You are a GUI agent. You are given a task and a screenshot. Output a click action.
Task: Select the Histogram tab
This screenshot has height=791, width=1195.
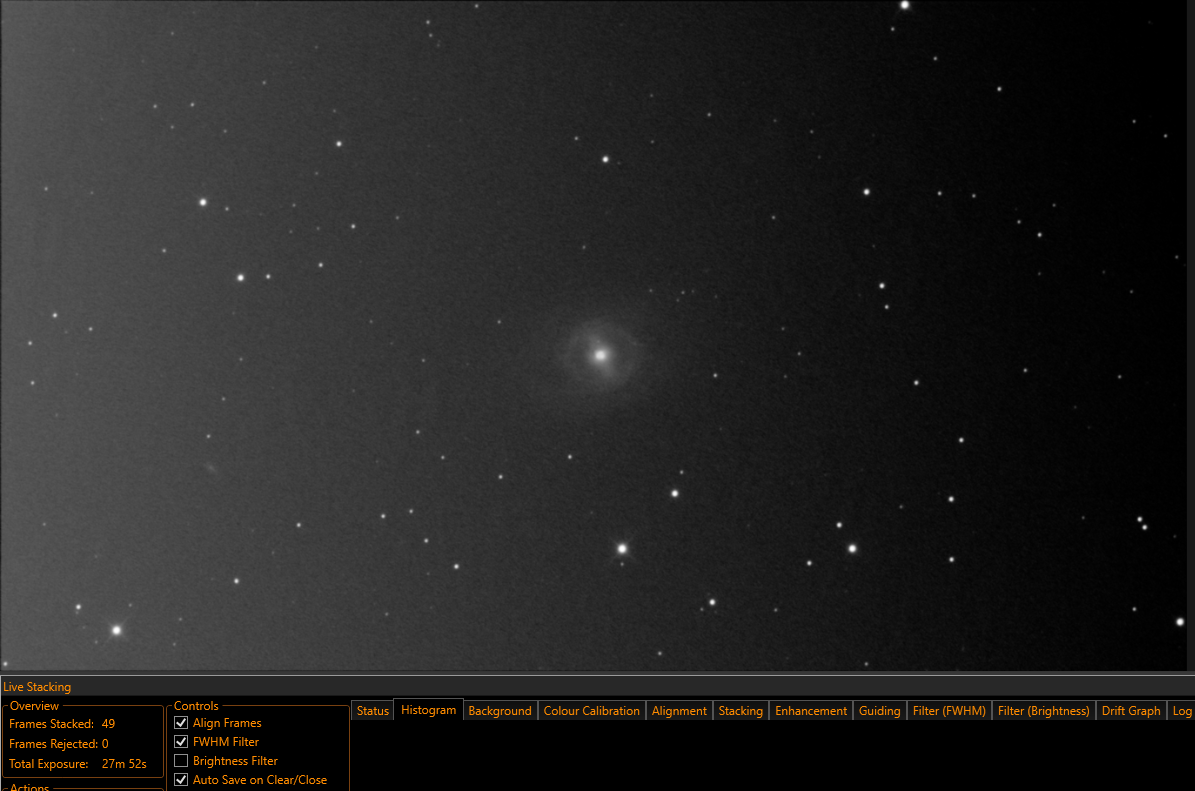tap(428, 709)
